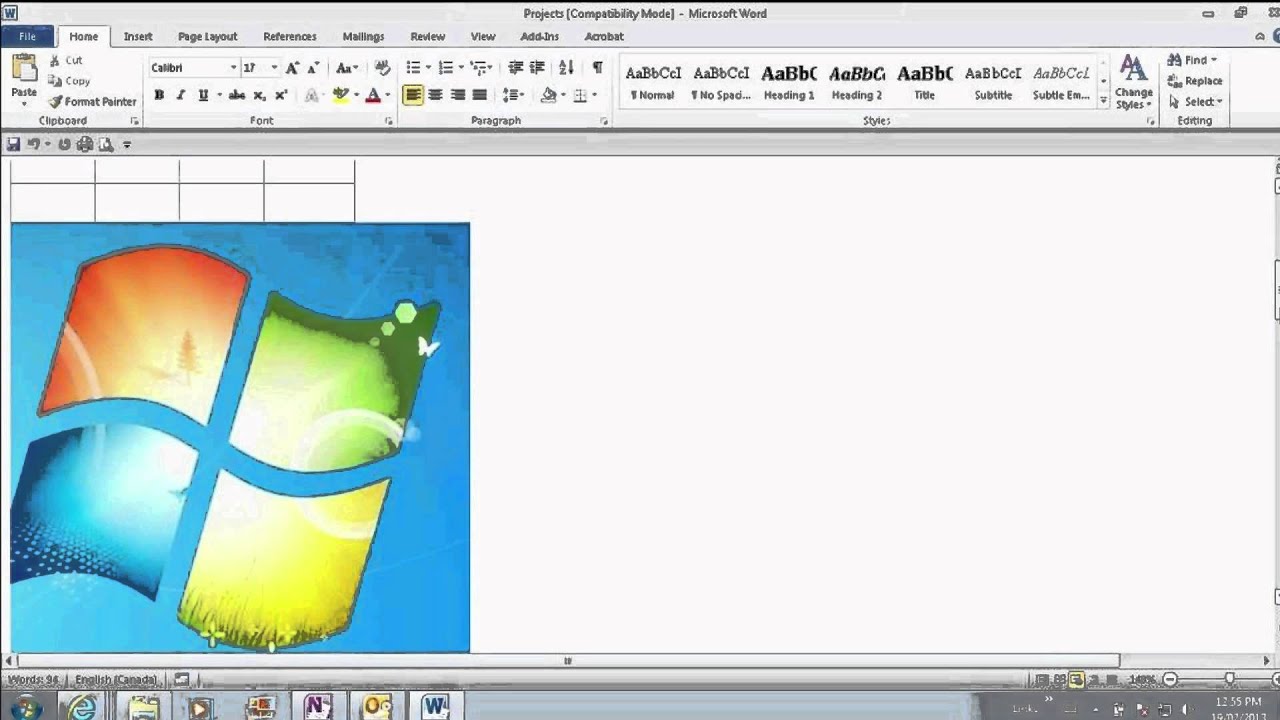Screen dimensions: 1280x720
Task: Click Change Styles button
Action: click(x=1133, y=82)
